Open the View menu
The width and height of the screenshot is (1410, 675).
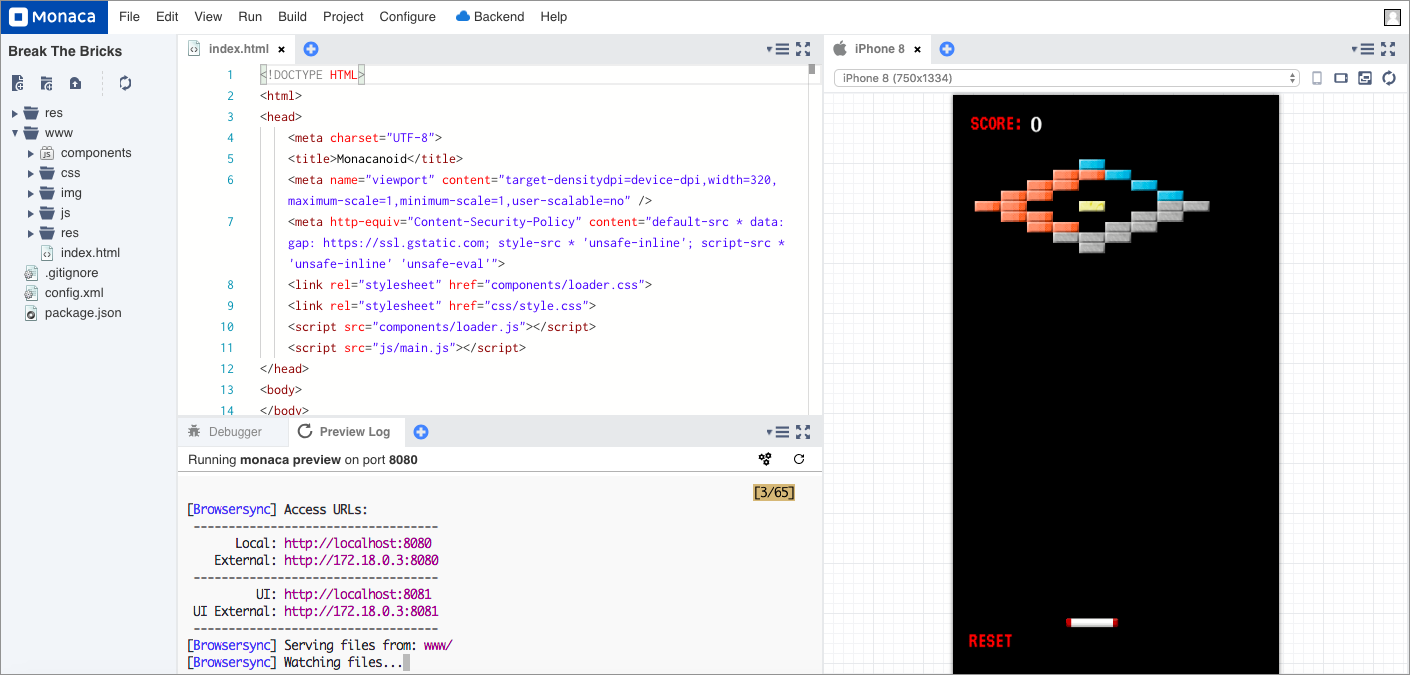(x=208, y=17)
